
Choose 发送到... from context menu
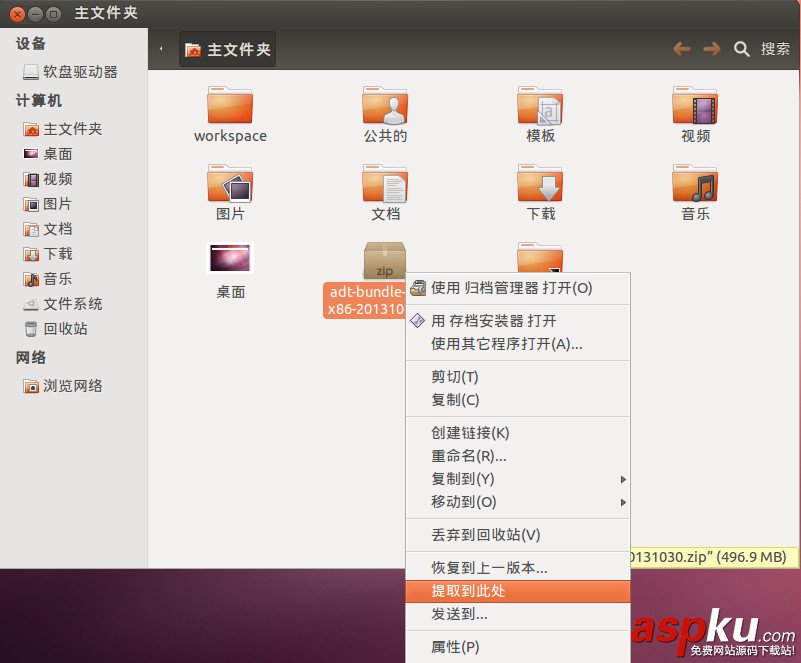[517, 614]
